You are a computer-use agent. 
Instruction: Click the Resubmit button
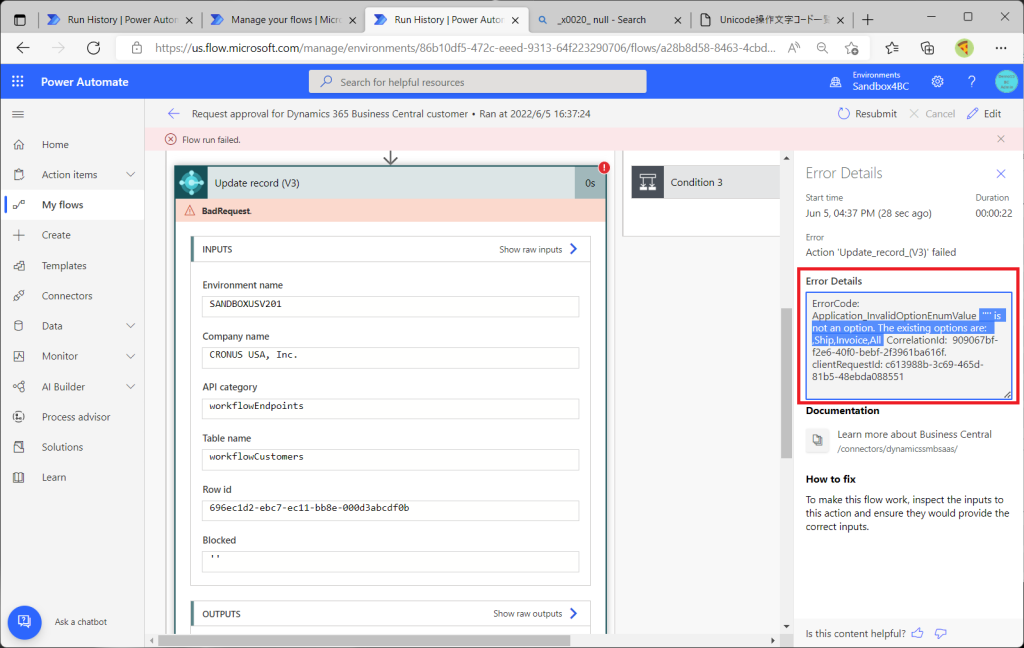867,114
